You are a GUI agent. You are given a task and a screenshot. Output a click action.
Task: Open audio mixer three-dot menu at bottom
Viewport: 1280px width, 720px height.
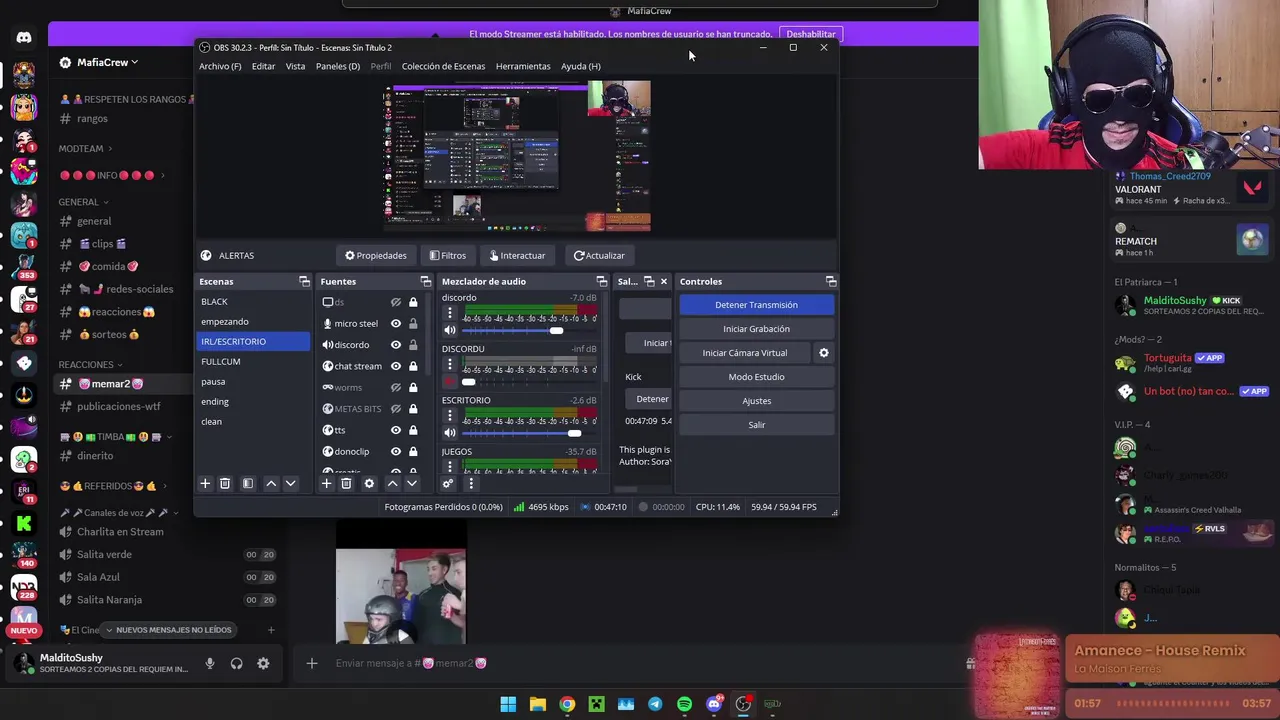(x=471, y=483)
